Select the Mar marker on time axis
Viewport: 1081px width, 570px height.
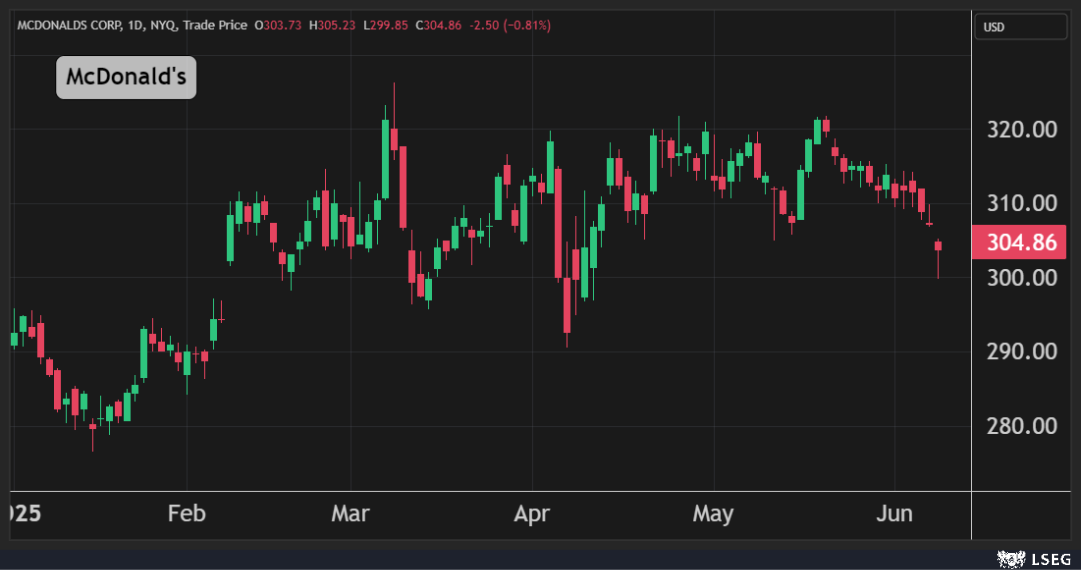pyautogui.click(x=351, y=514)
